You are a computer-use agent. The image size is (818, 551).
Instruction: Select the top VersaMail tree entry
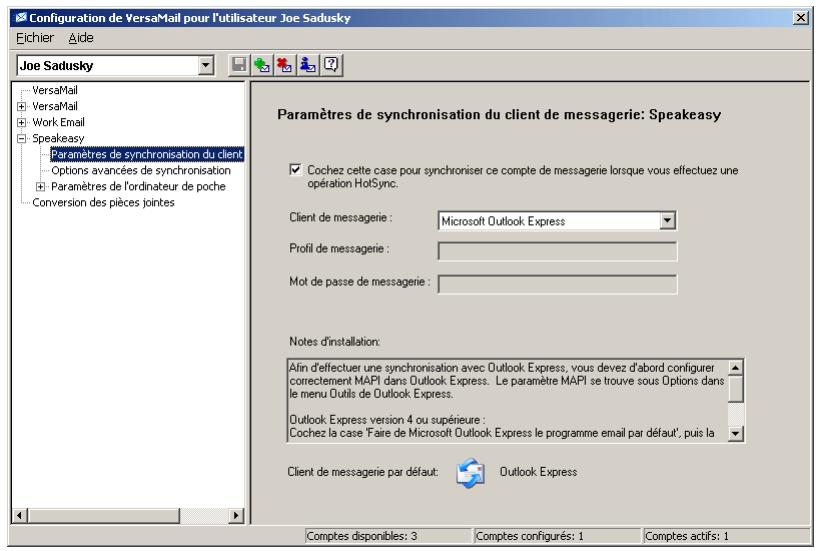(55, 90)
